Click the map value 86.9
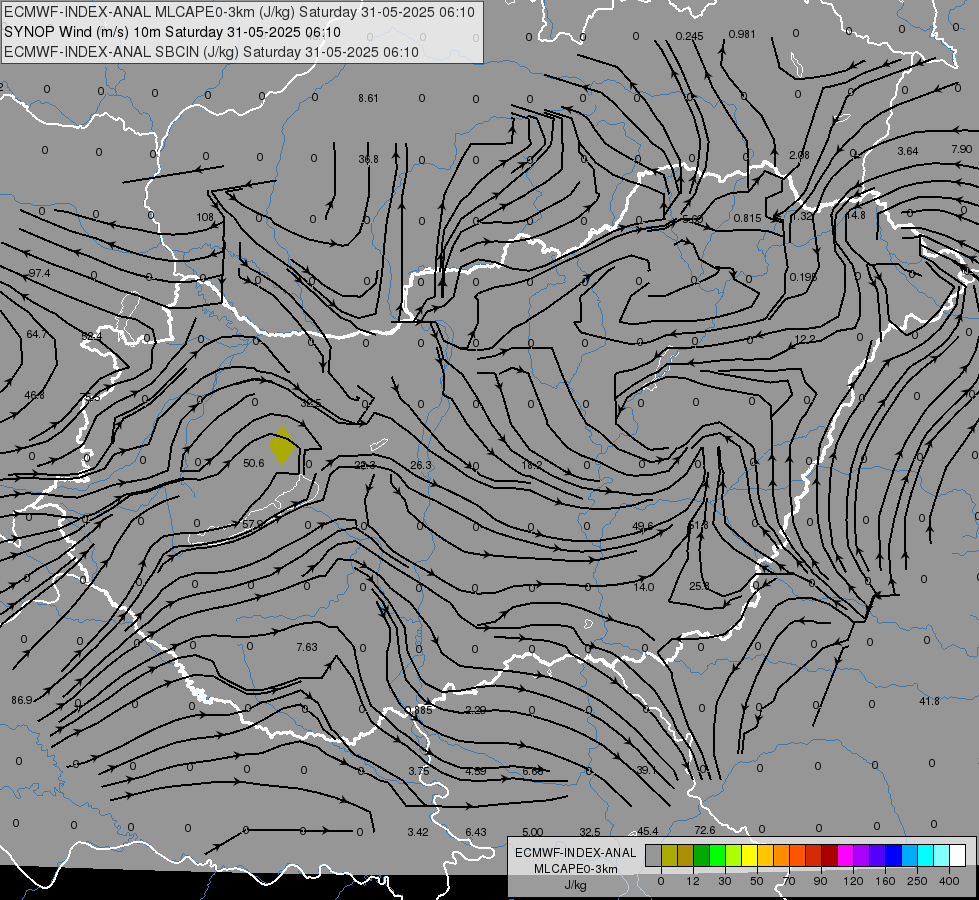 (21, 700)
